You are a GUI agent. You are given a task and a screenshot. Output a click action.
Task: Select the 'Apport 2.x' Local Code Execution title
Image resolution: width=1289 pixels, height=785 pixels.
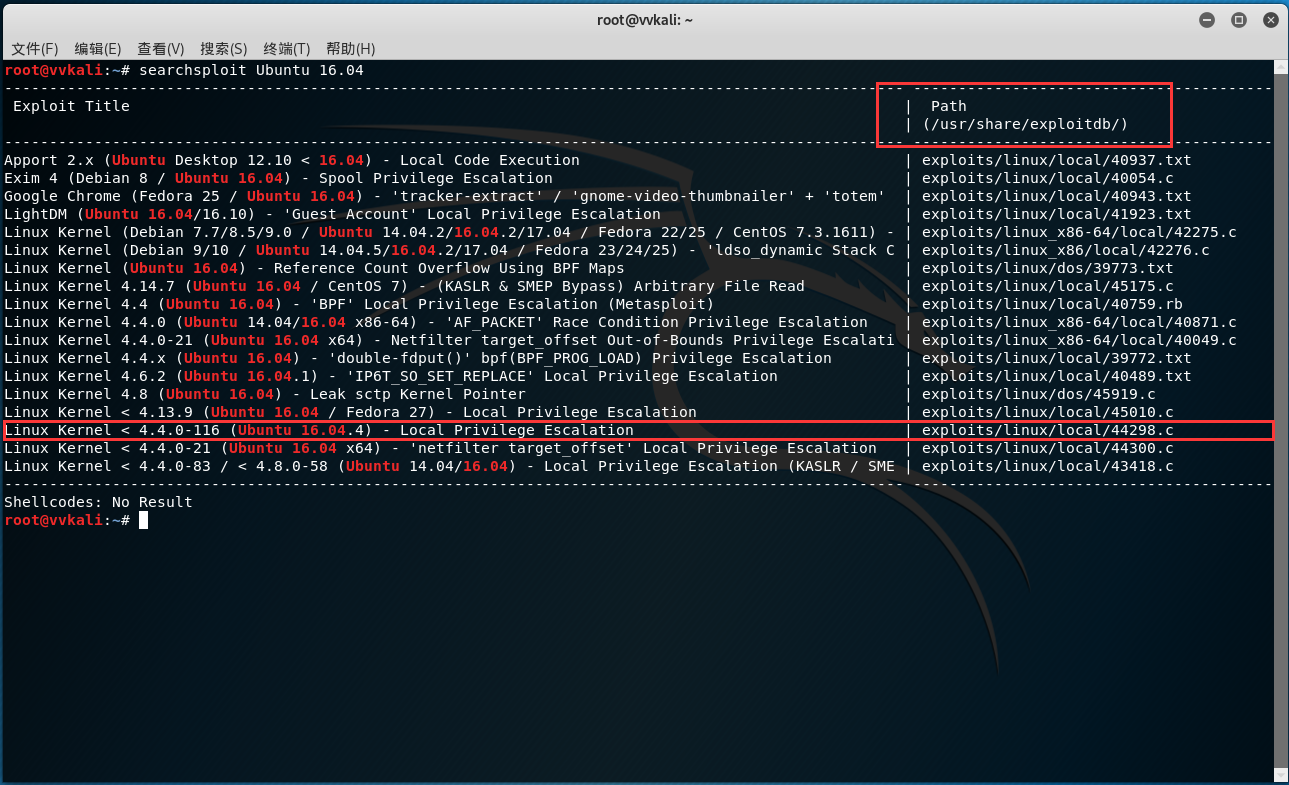point(292,160)
